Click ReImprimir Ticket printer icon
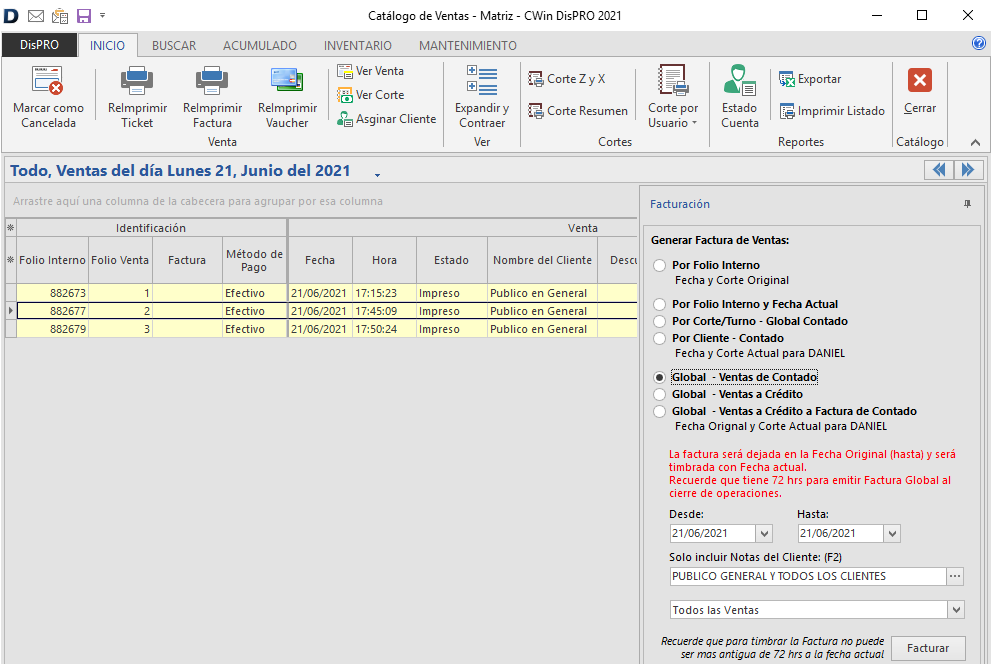The height and width of the screenshot is (664, 992). tap(137, 80)
